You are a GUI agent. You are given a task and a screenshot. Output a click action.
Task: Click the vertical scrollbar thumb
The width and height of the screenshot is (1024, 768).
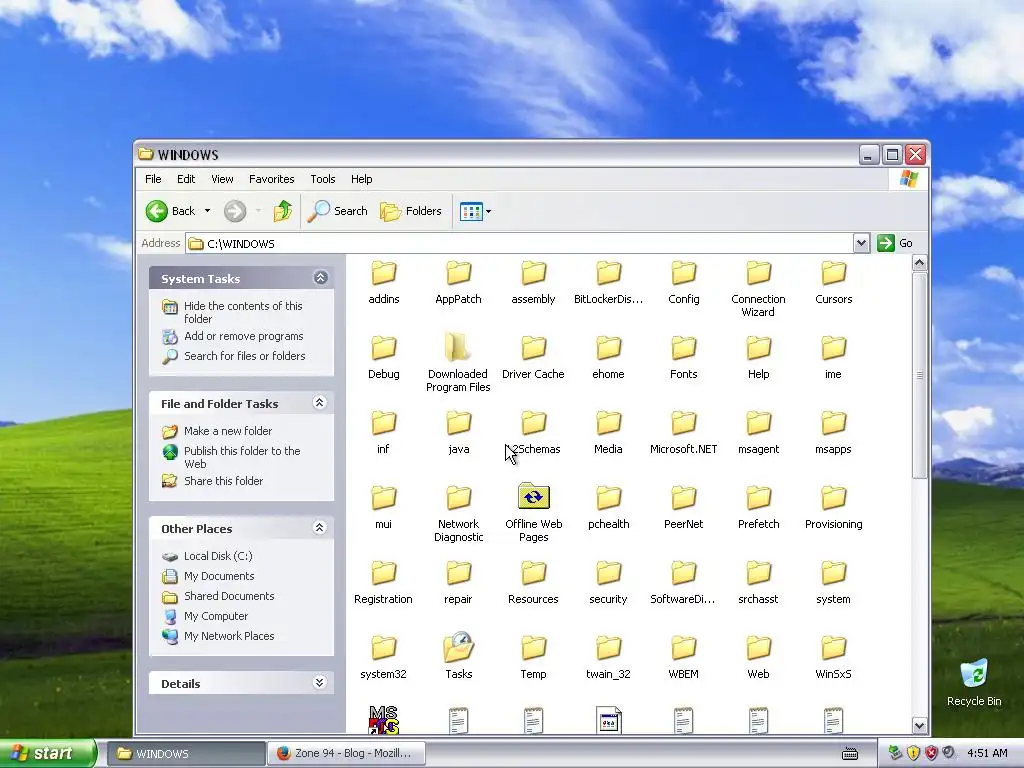(920, 376)
